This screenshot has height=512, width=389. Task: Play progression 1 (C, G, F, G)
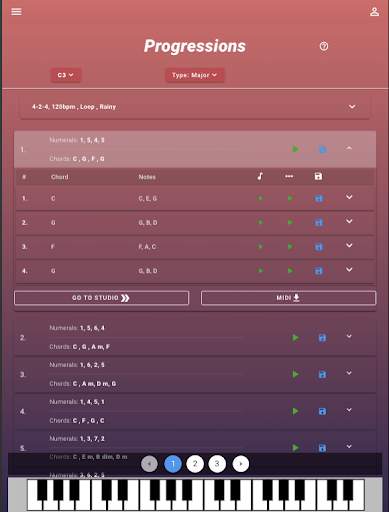click(295, 149)
